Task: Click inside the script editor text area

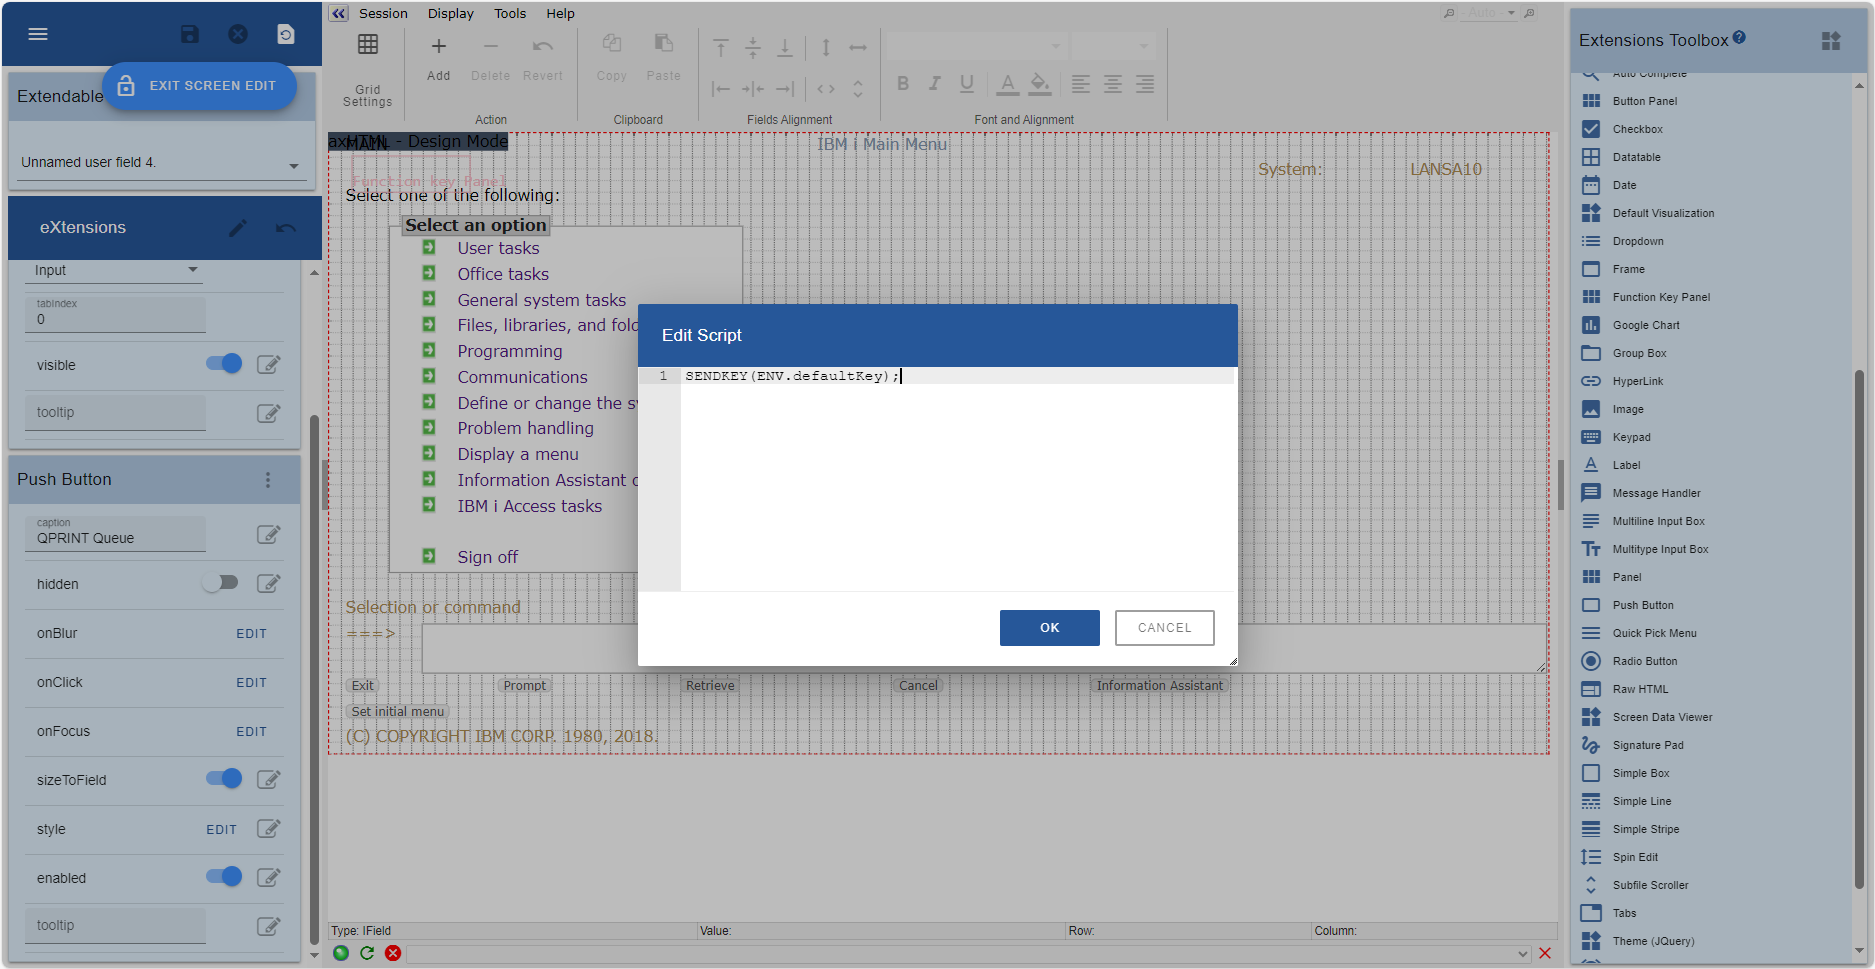Action: coord(956,480)
